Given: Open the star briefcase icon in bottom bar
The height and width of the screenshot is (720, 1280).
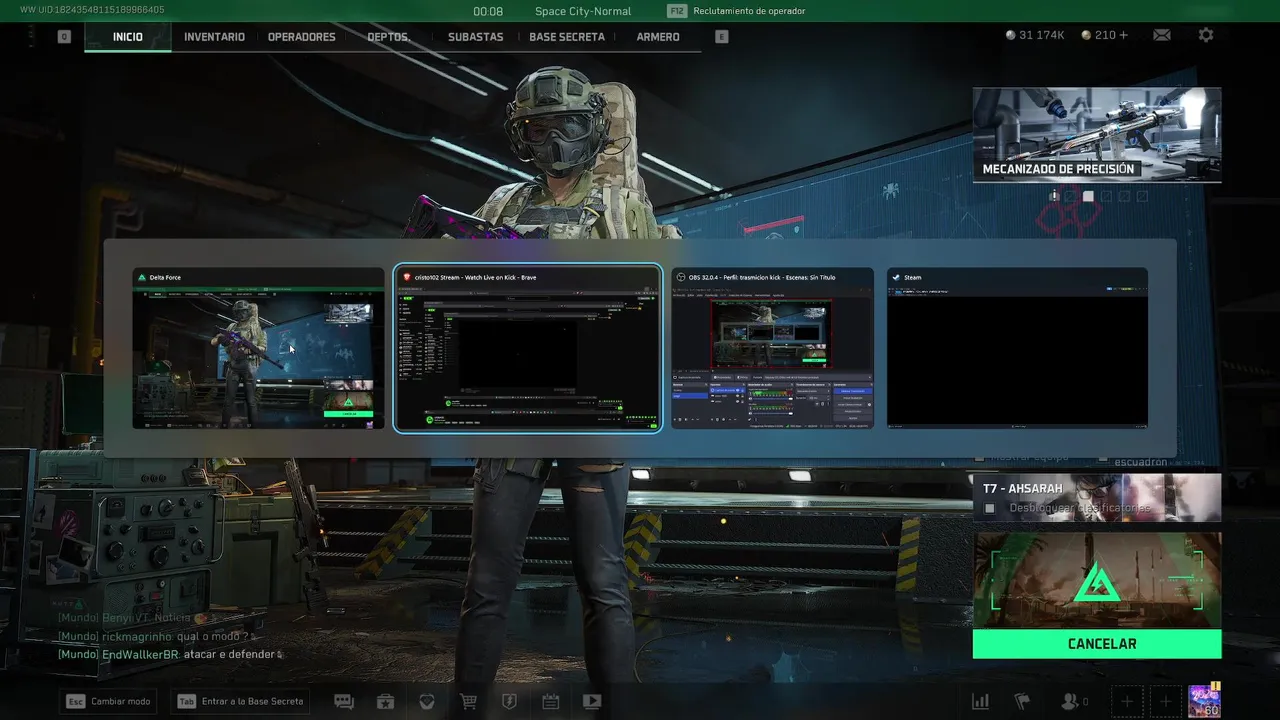Looking at the screenshot, I should [x=386, y=702].
